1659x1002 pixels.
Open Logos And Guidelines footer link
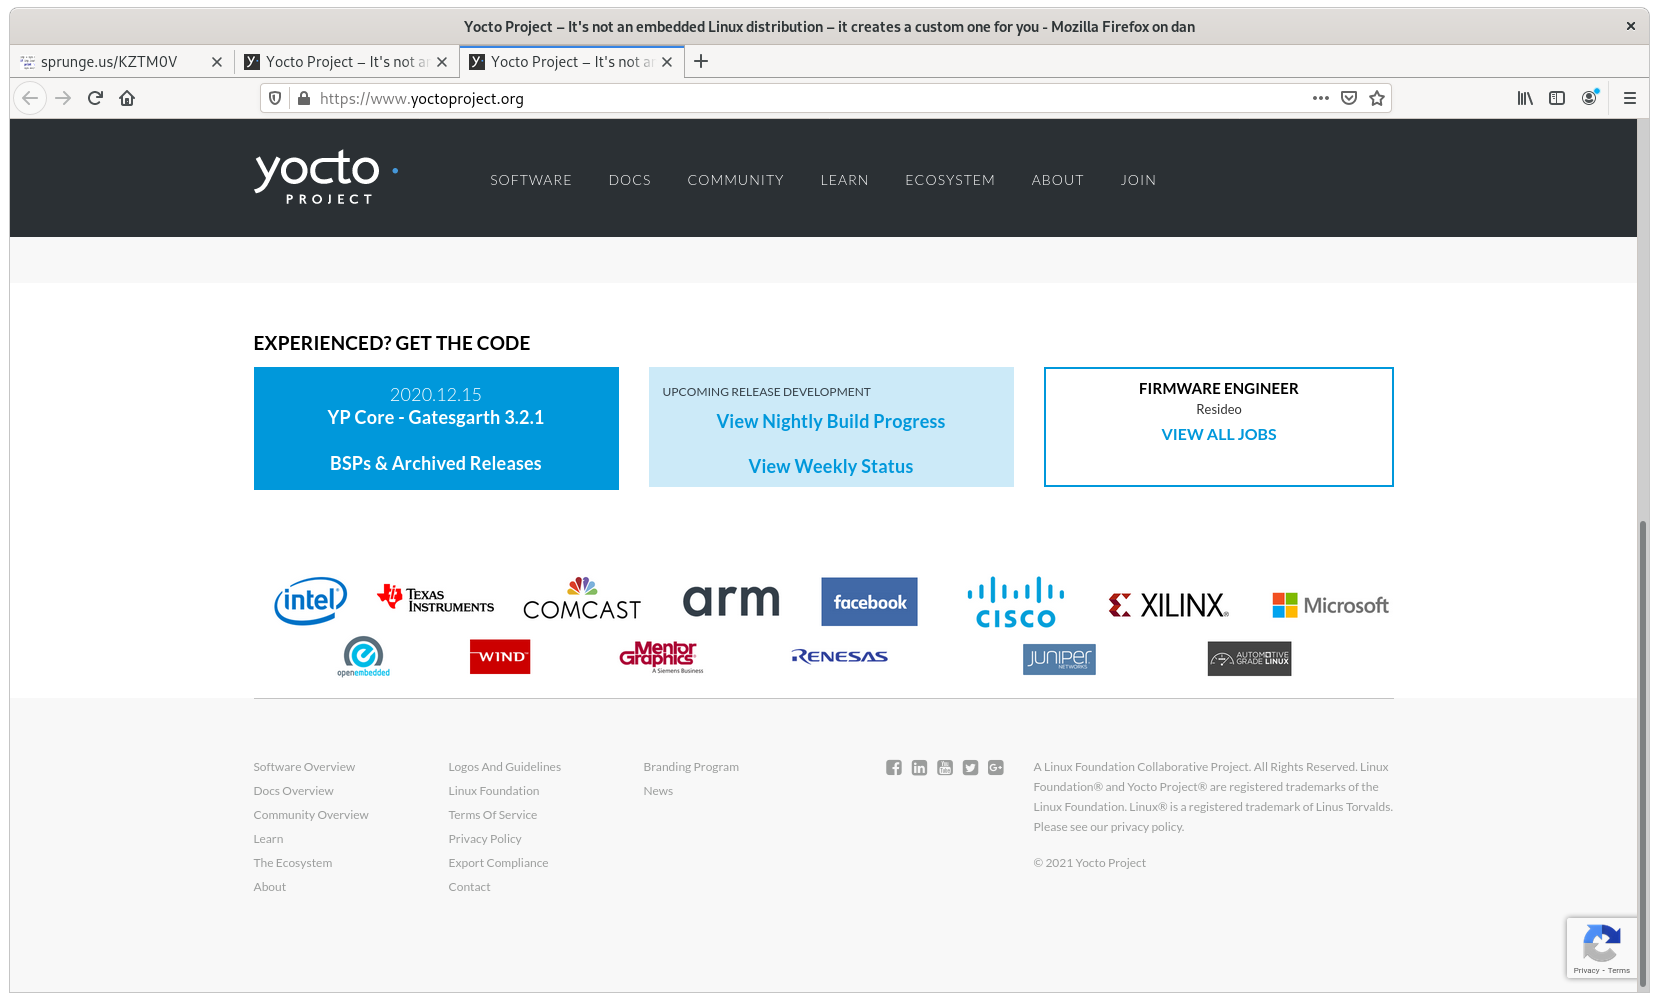(x=505, y=767)
